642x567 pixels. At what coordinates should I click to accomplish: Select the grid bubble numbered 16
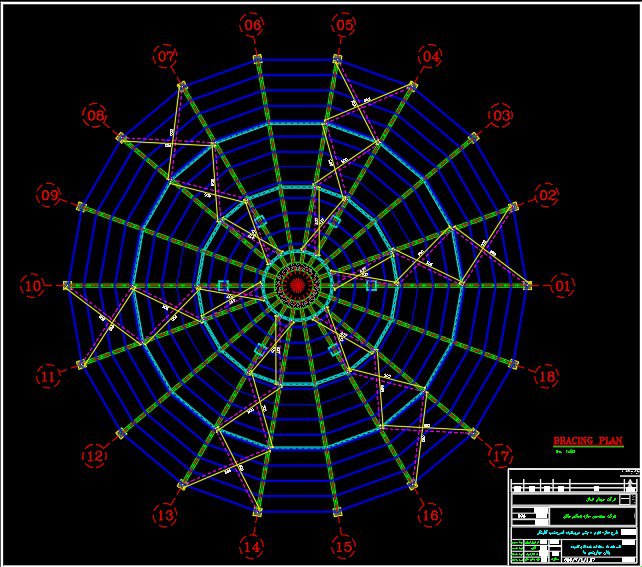[430, 515]
